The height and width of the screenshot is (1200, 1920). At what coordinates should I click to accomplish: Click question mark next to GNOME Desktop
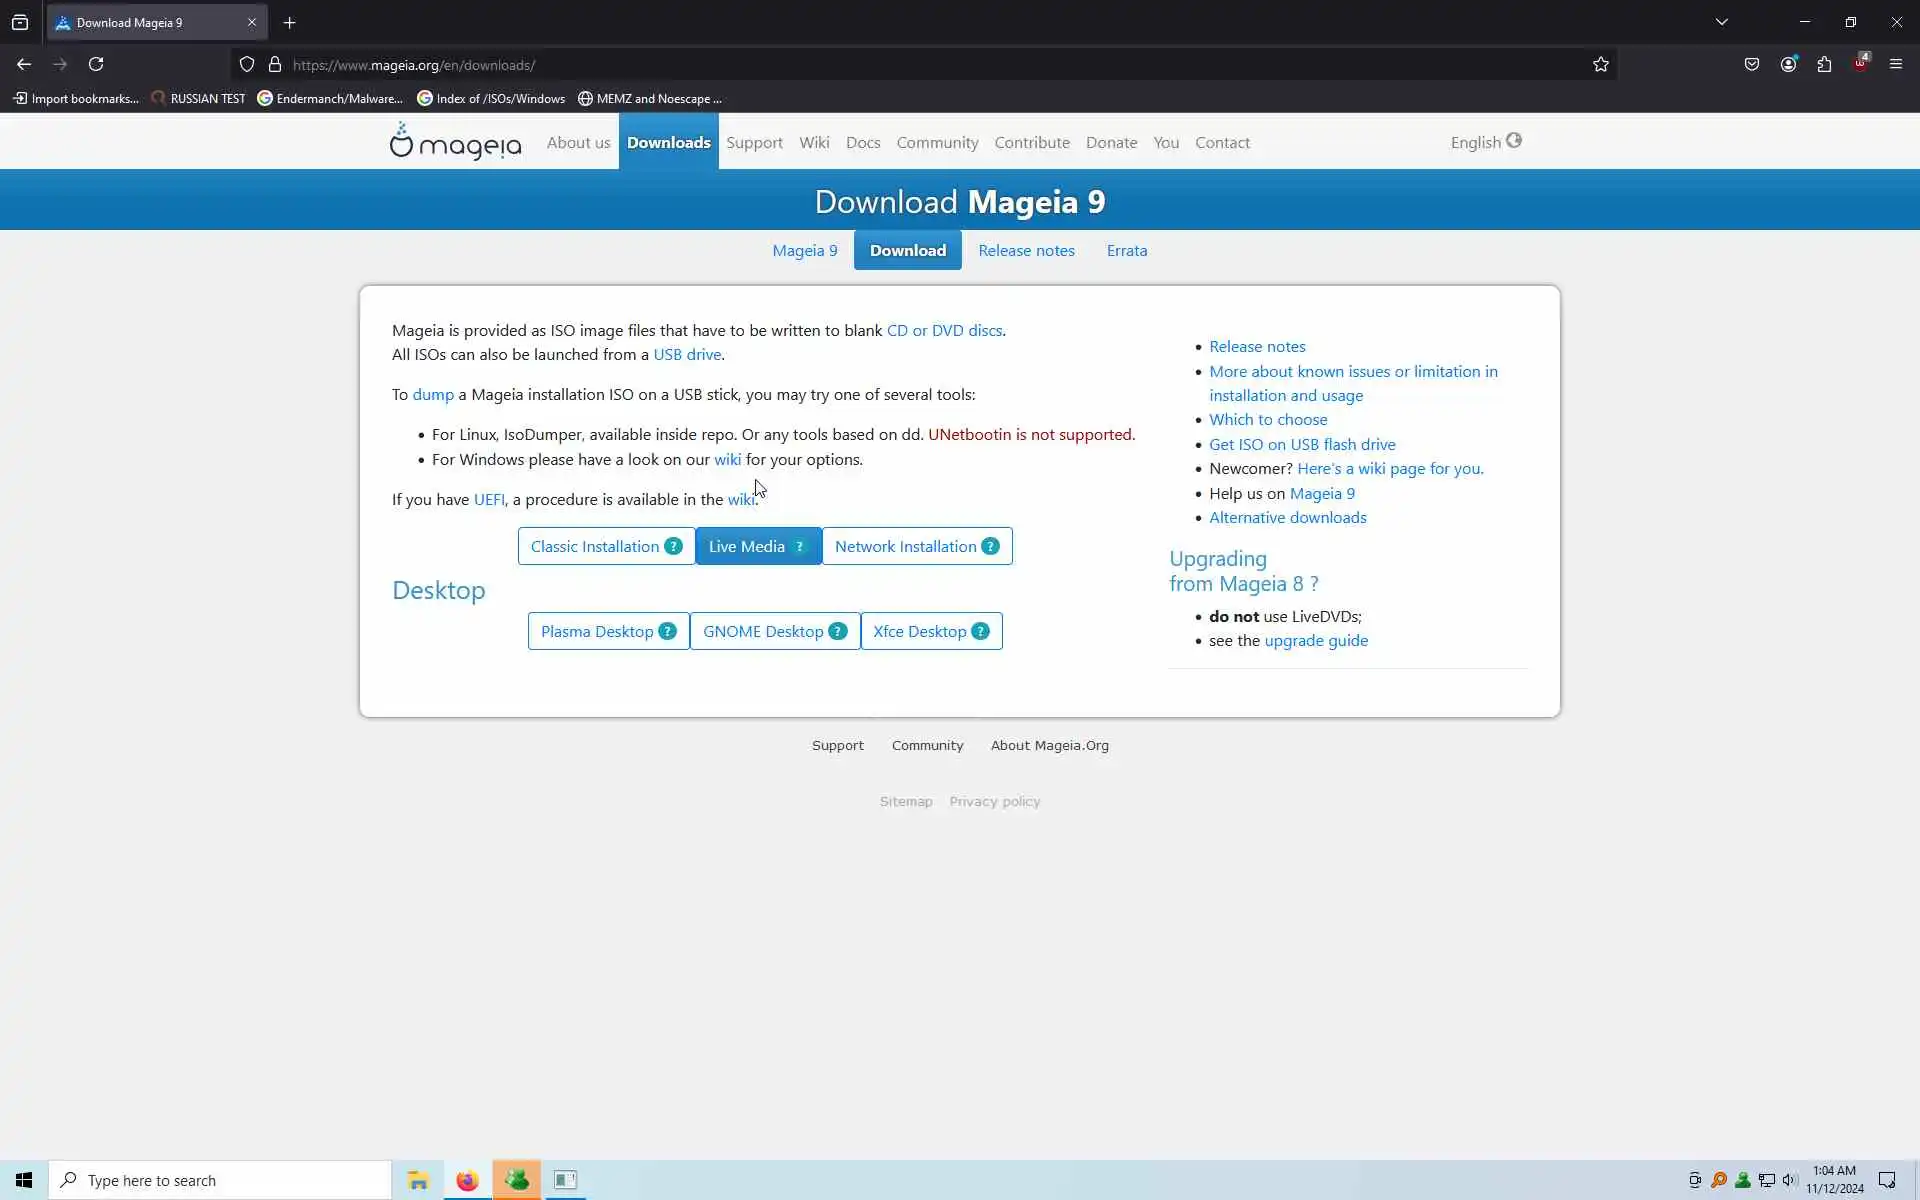pos(838,631)
